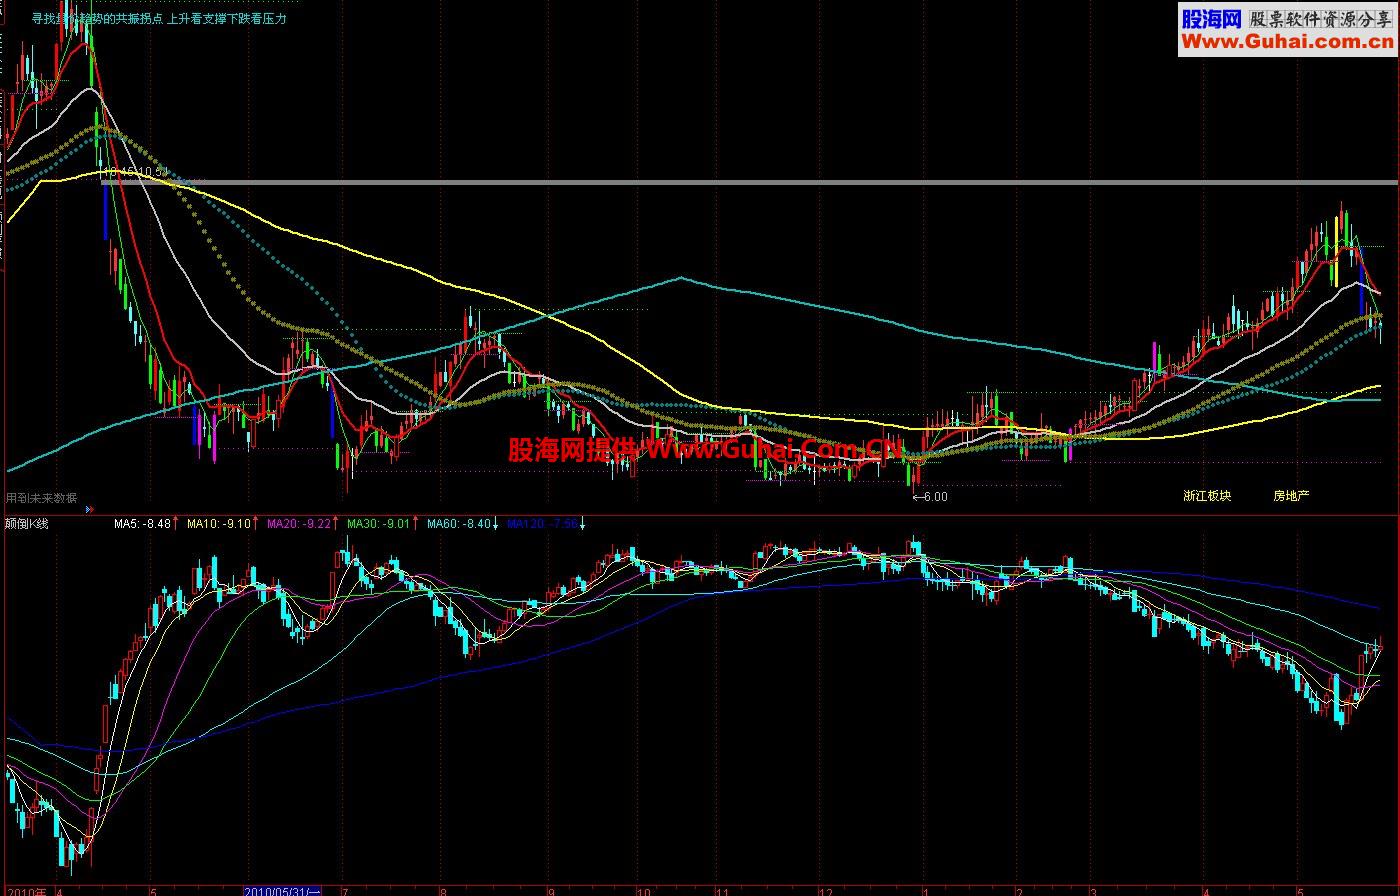
Task: Click the 用到未来数据 notice text
Action: 41,498
